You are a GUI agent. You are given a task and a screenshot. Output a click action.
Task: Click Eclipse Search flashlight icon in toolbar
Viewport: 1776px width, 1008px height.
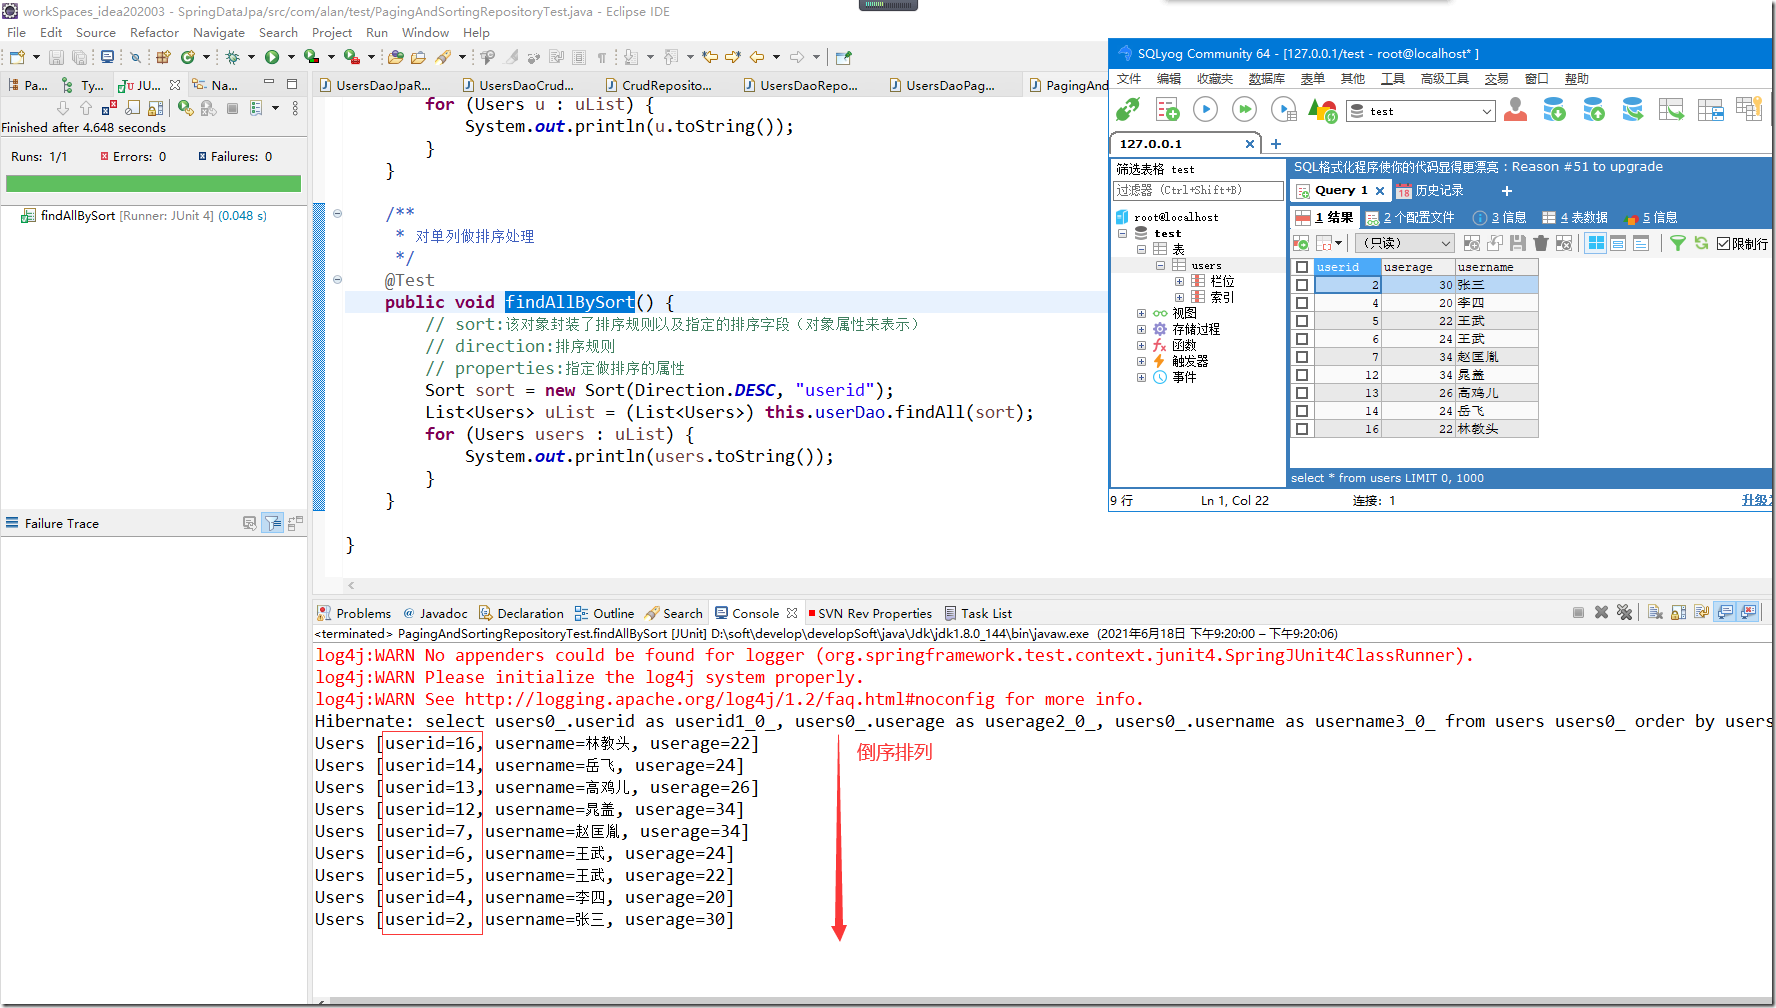(x=444, y=57)
